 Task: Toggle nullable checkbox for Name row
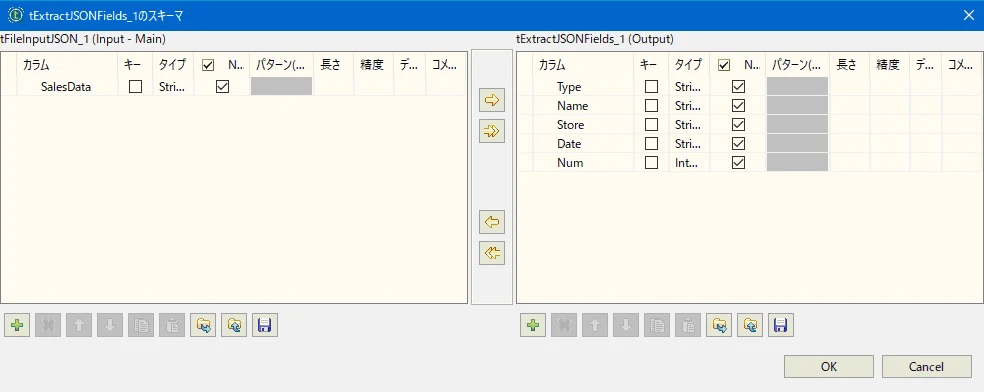coord(739,105)
